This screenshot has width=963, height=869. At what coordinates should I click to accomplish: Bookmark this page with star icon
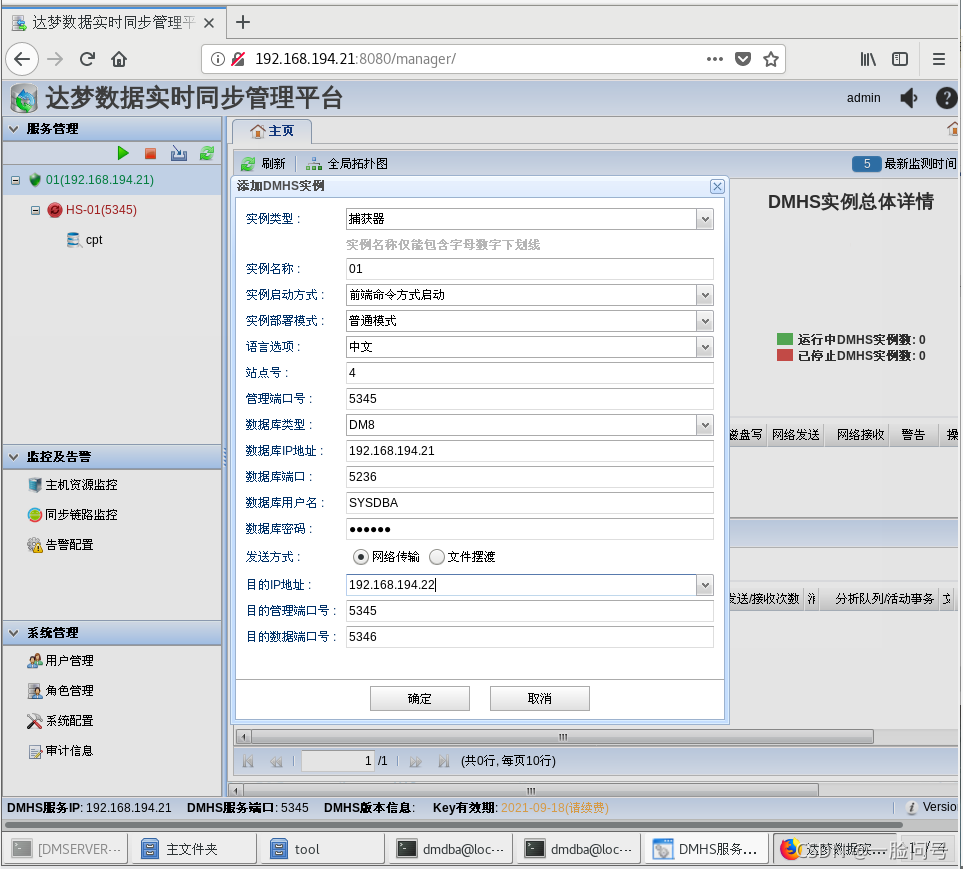click(x=771, y=59)
